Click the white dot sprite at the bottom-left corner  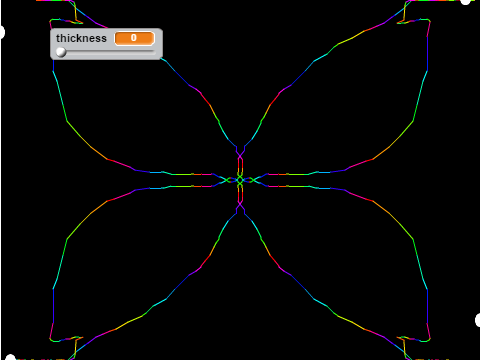(x=10, y=357)
